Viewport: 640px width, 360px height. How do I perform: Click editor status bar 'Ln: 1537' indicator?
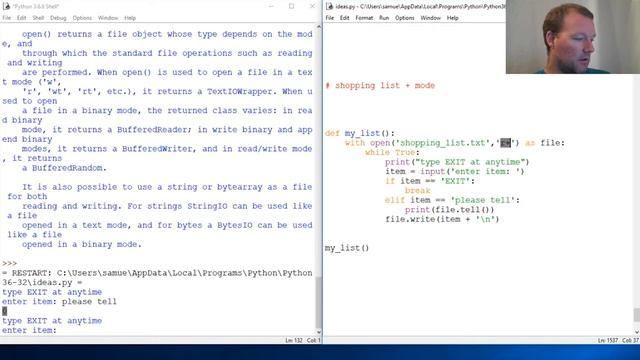click(x=608, y=340)
